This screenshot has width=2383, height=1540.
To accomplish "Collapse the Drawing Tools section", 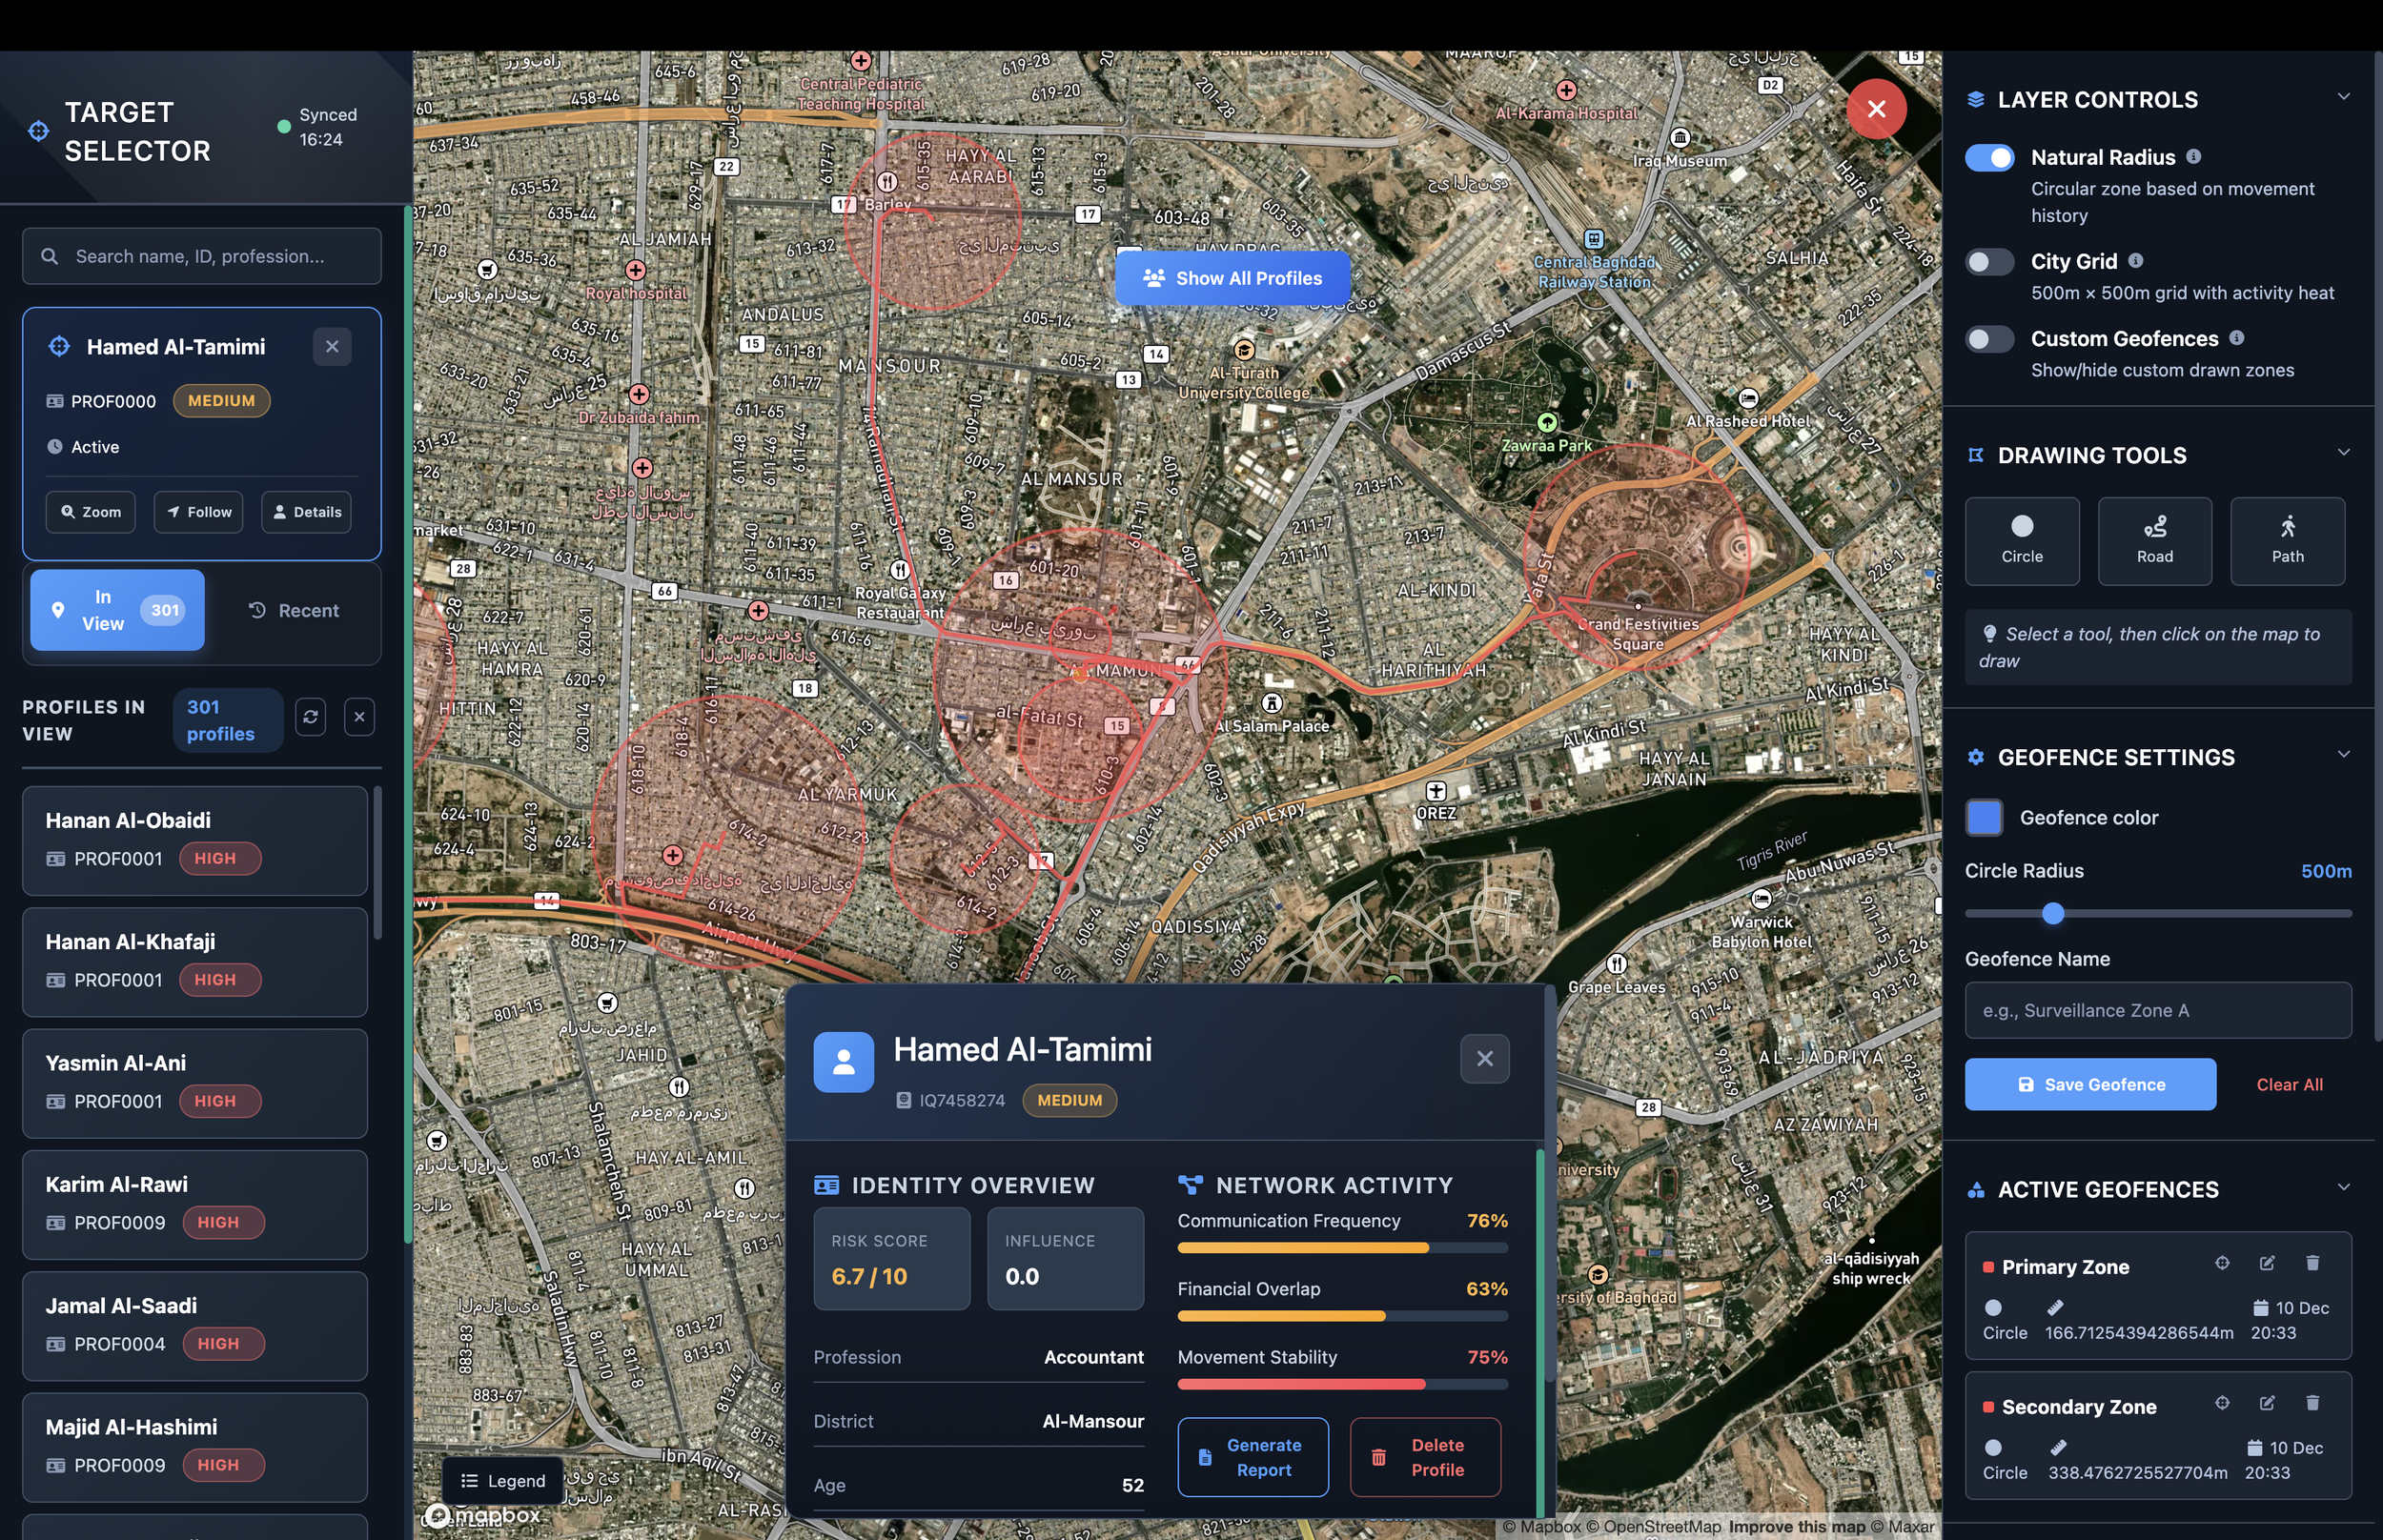I will point(2342,453).
